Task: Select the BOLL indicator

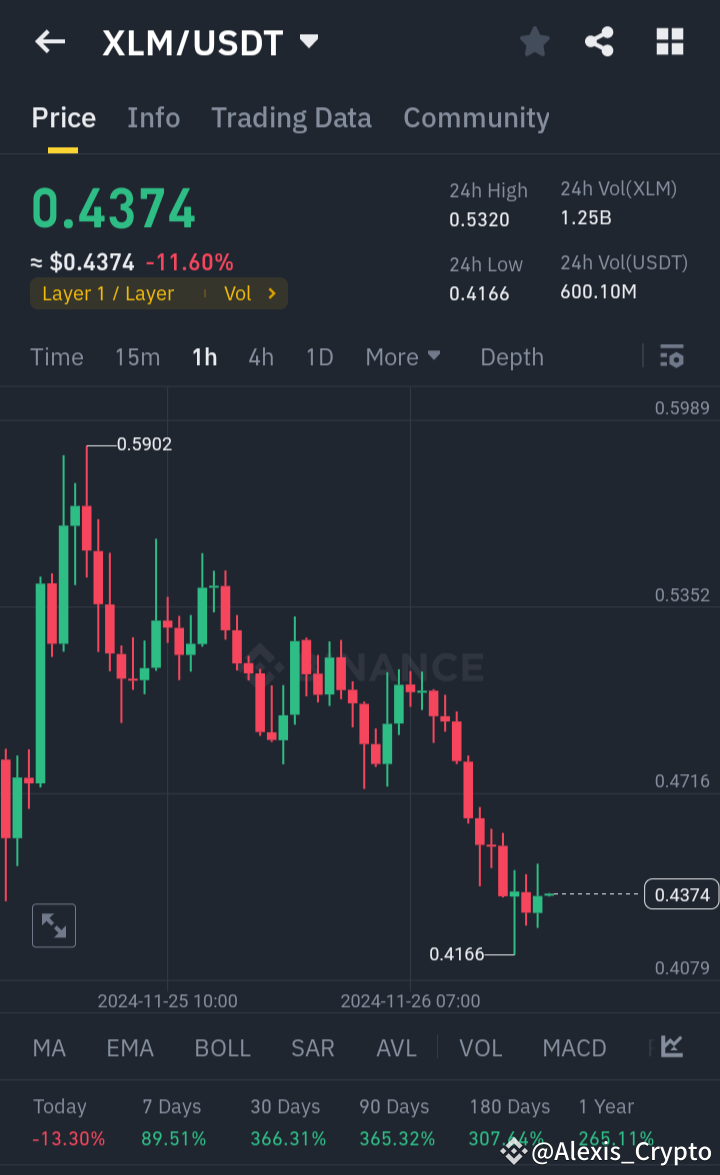Action: [222, 1047]
